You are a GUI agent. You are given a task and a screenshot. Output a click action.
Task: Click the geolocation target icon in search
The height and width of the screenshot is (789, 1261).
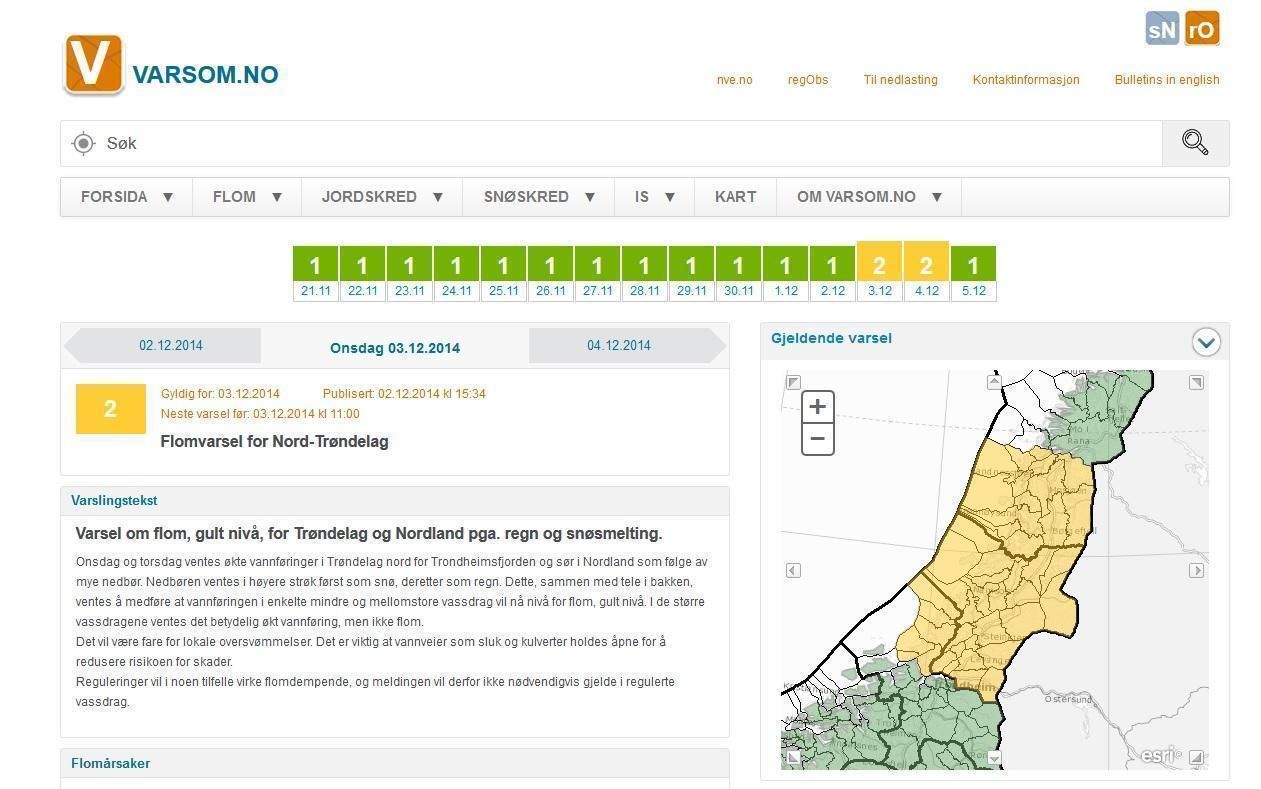[84, 144]
